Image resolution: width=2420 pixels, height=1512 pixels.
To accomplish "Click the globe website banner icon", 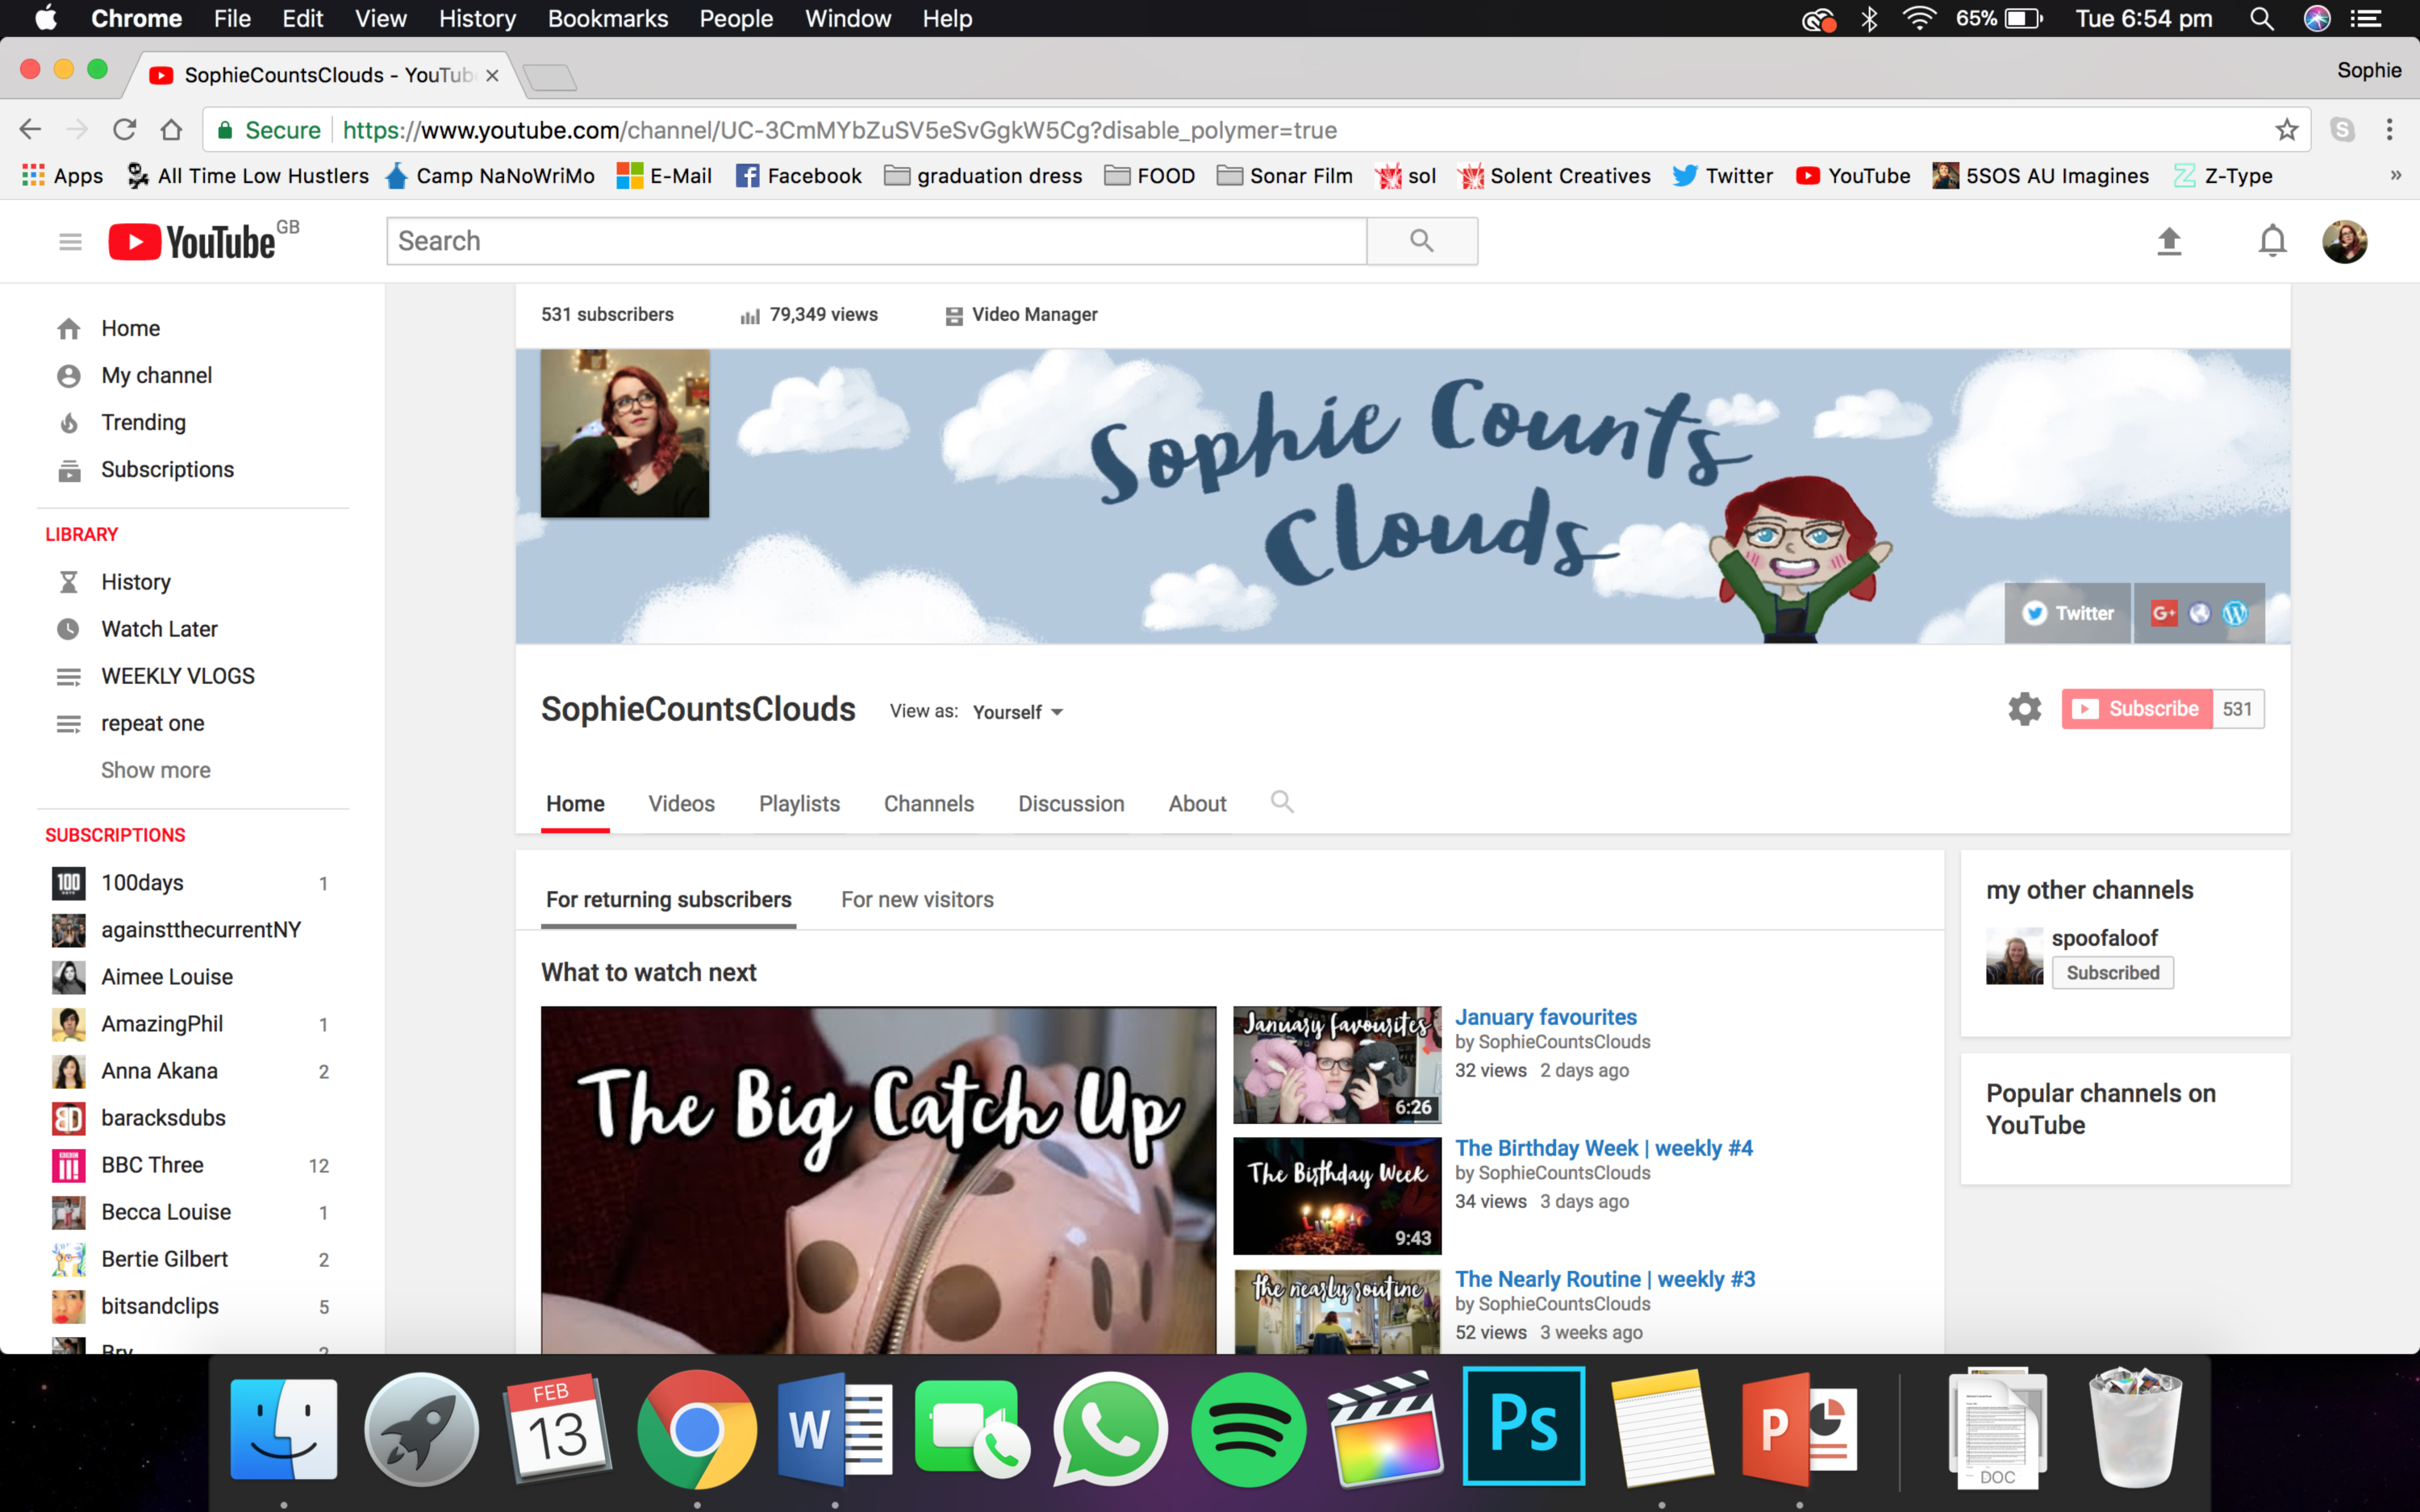I will coord(2199,613).
